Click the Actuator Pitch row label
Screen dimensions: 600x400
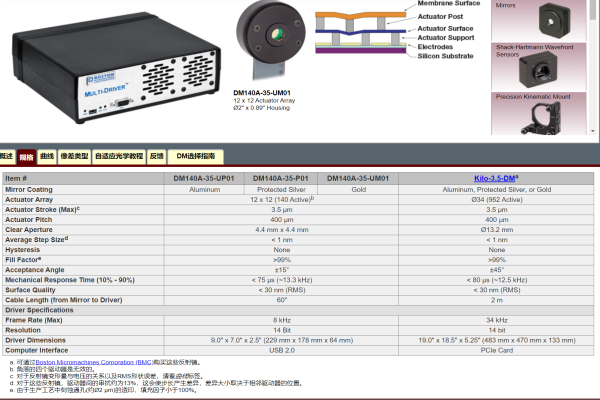point(29,220)
